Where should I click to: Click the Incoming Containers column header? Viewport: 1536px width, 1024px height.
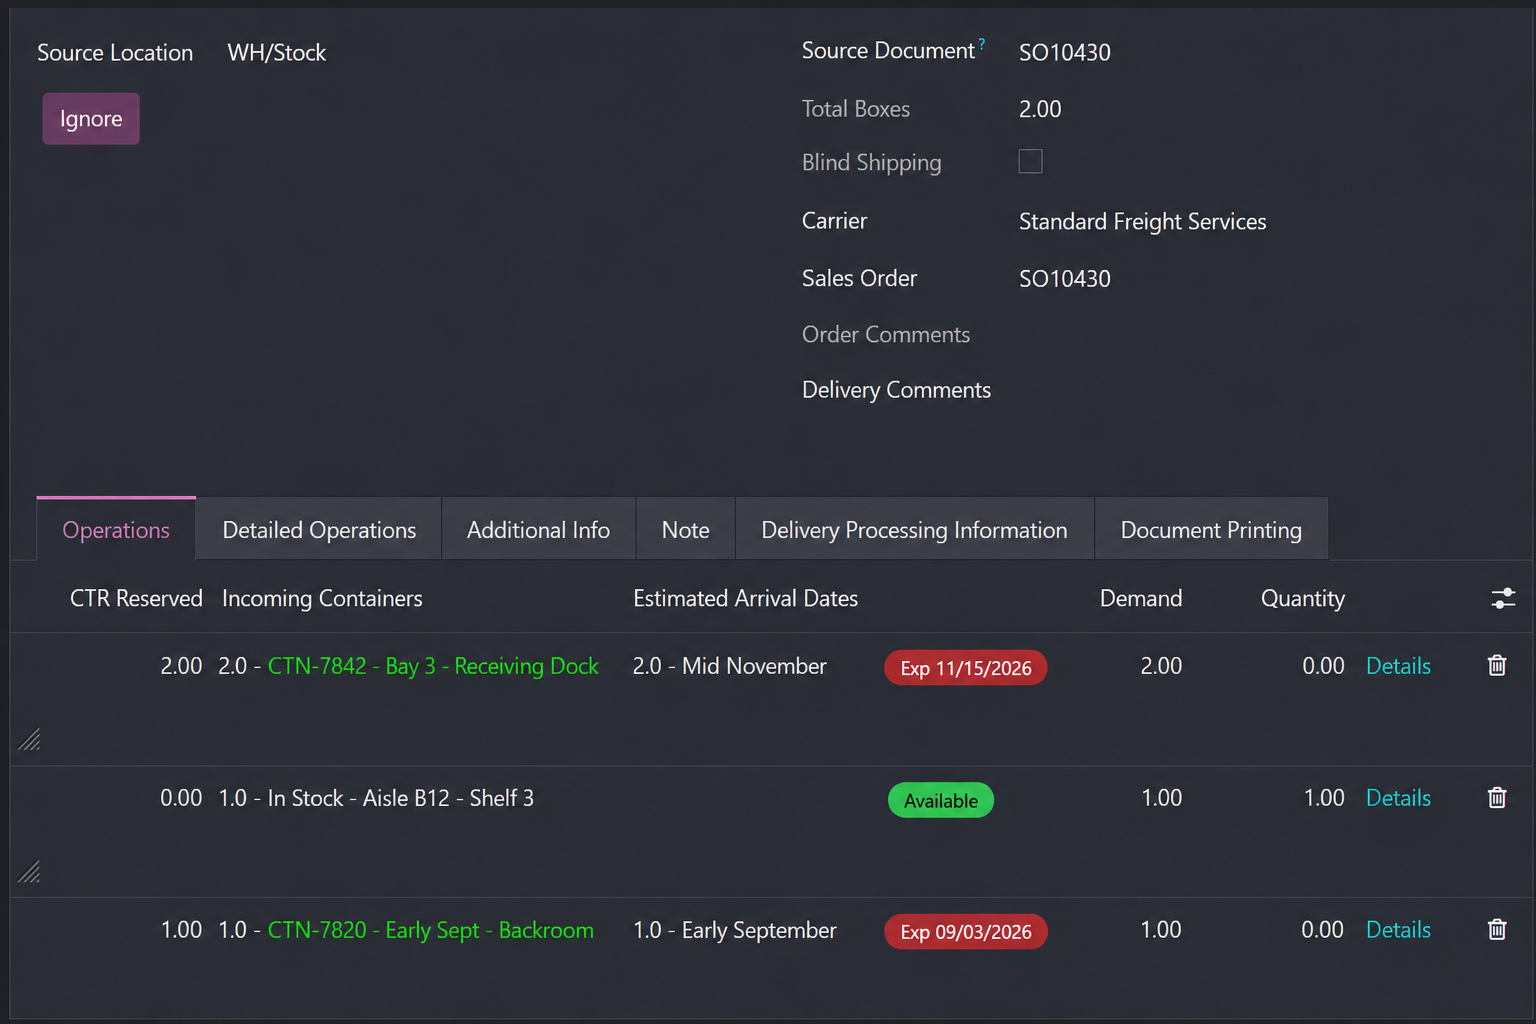pyautogui.click(x=322, y=598)
